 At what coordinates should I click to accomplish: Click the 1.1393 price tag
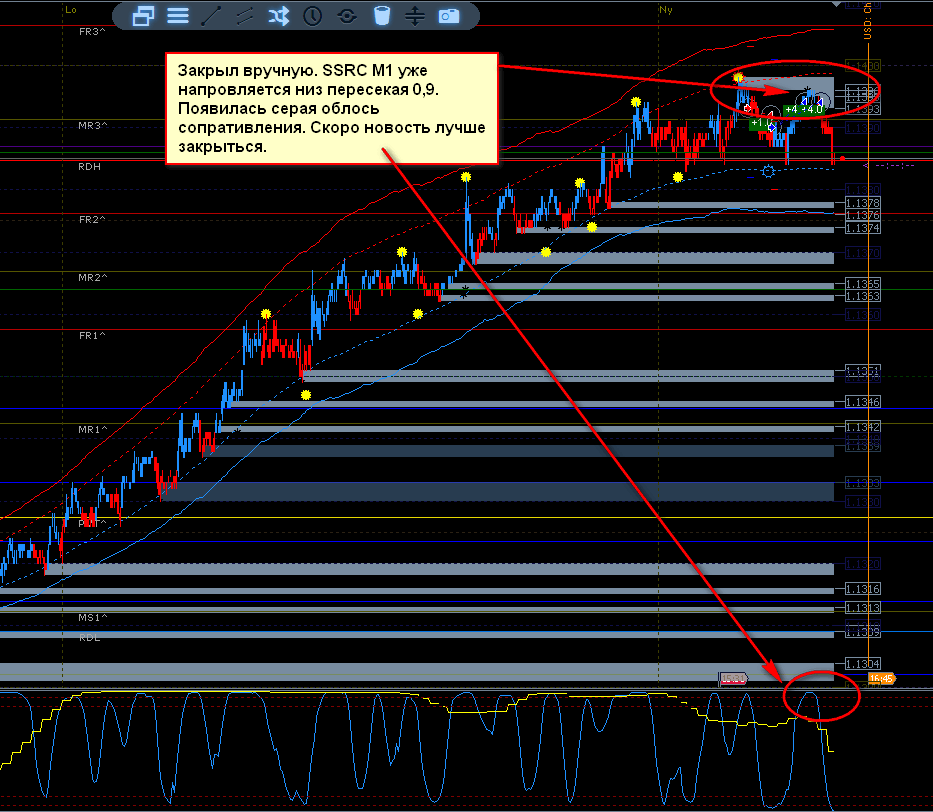[x=862, y=109]
